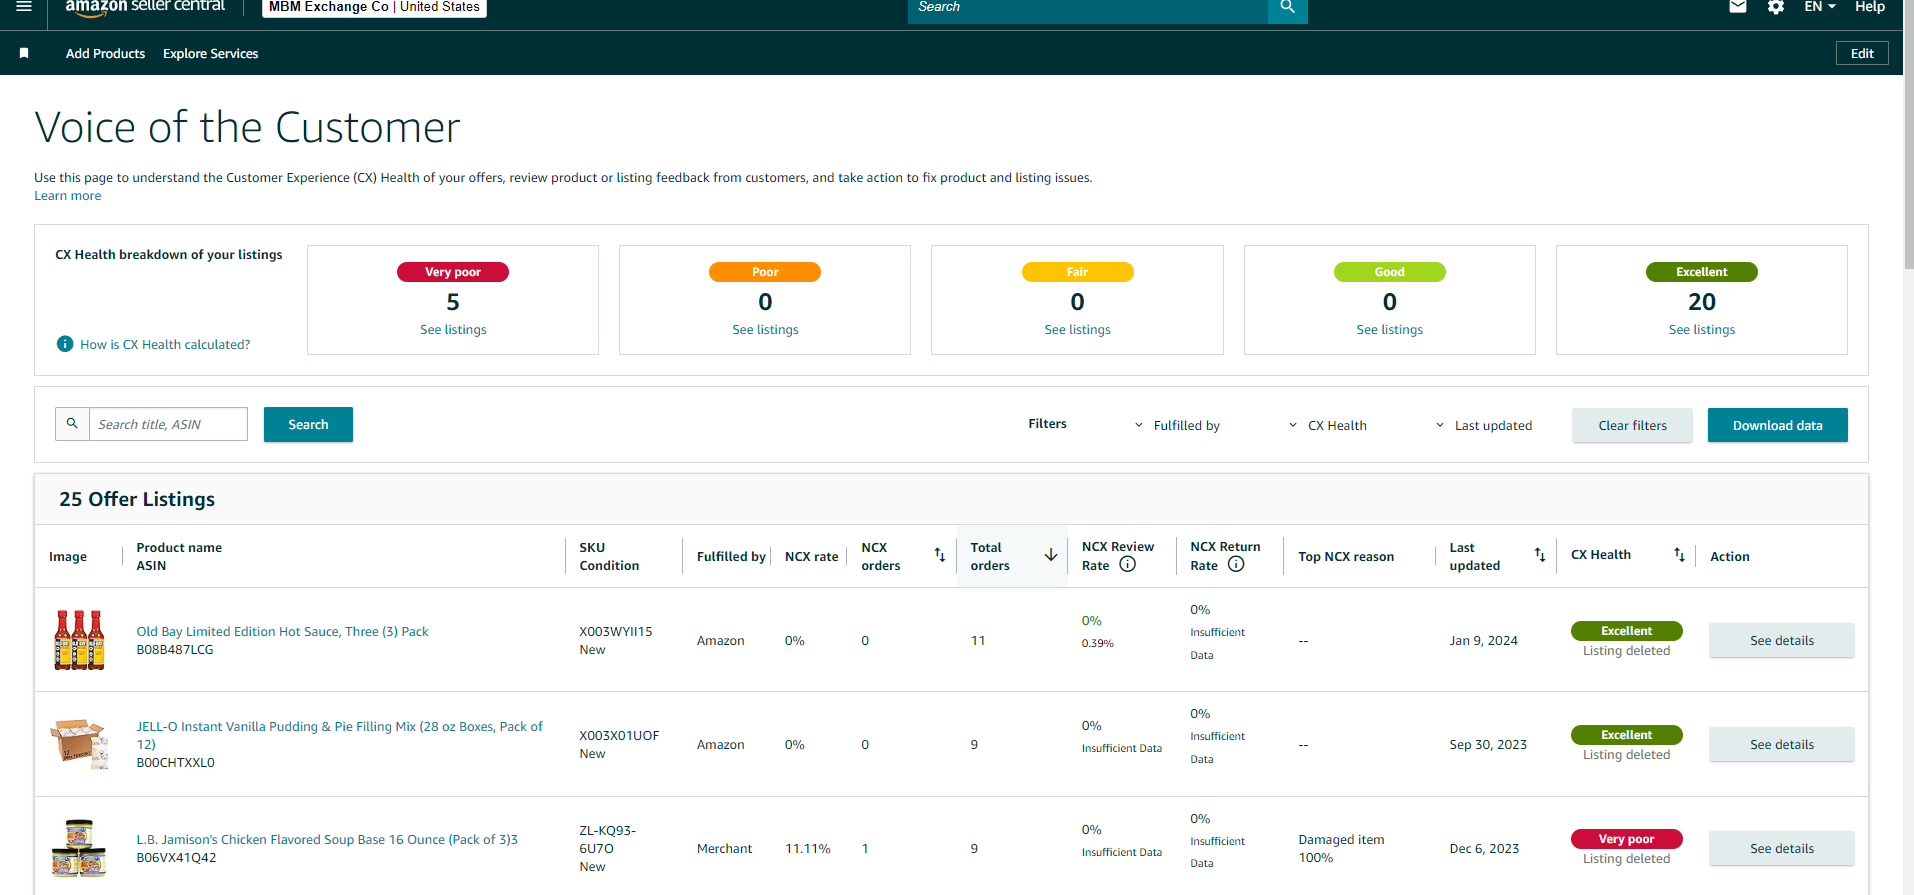The image size is (1914, 895).
Task: See details for JELL-O Vanilla Pudding
Action: click(x=1781, y=744)
